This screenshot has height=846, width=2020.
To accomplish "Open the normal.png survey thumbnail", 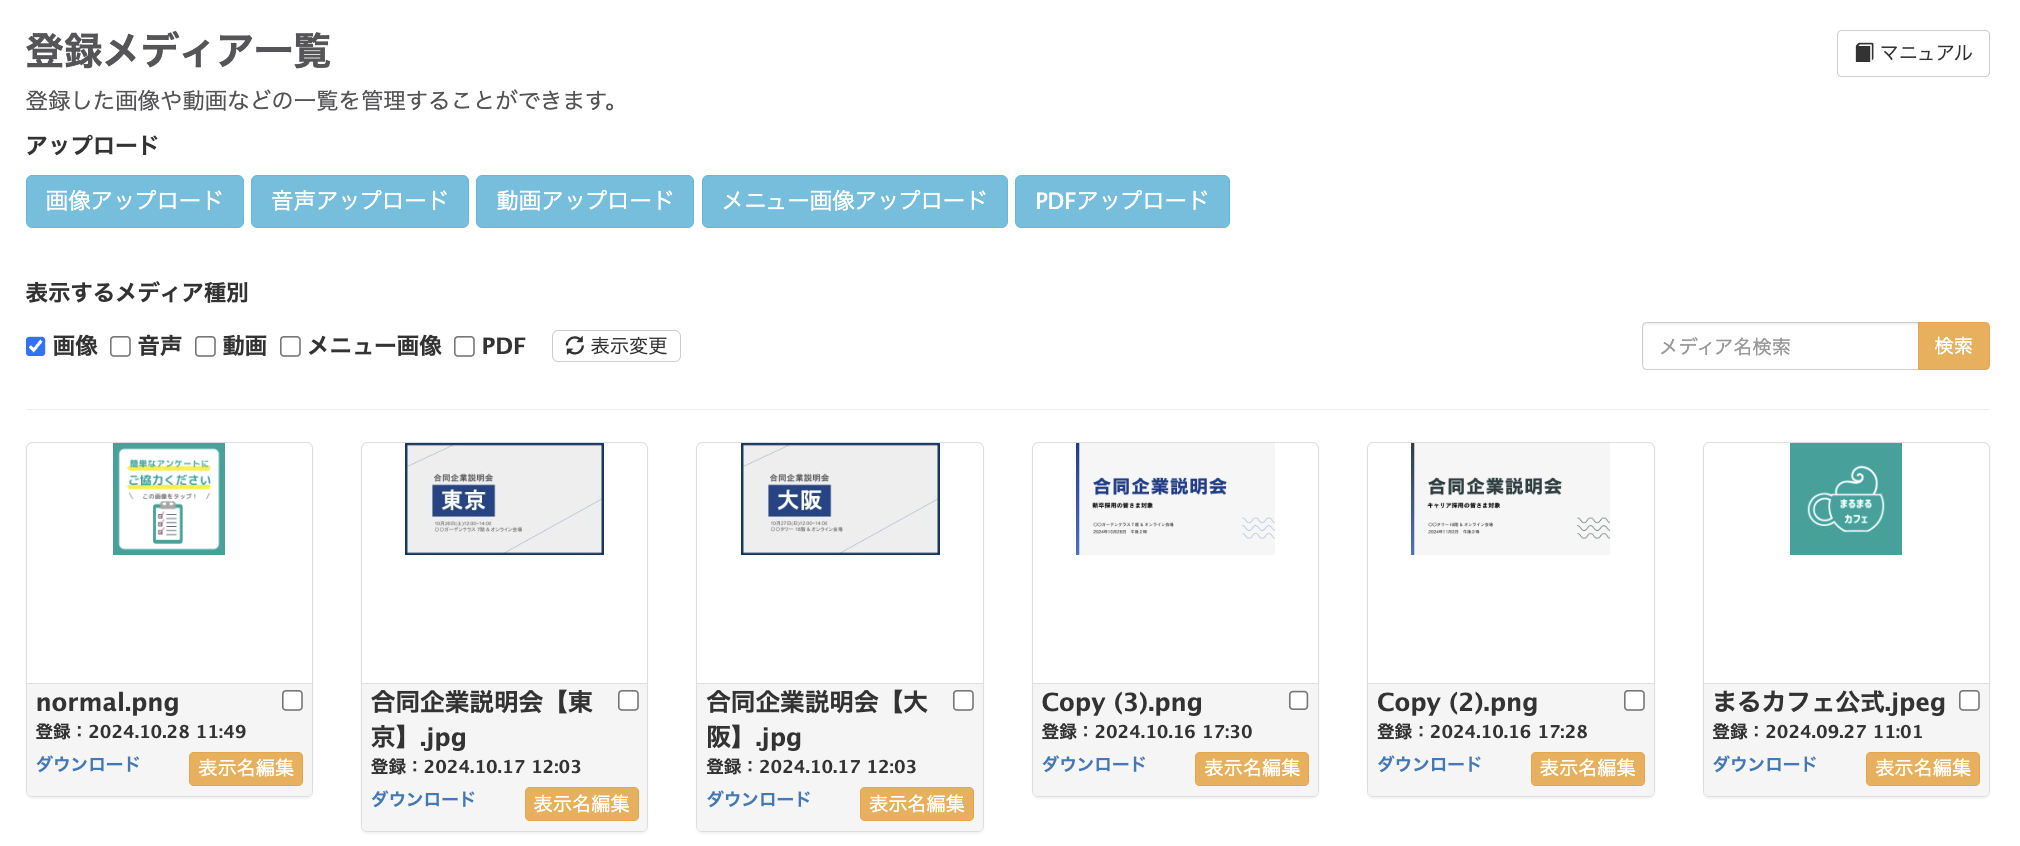I will [x=169, y=499].
